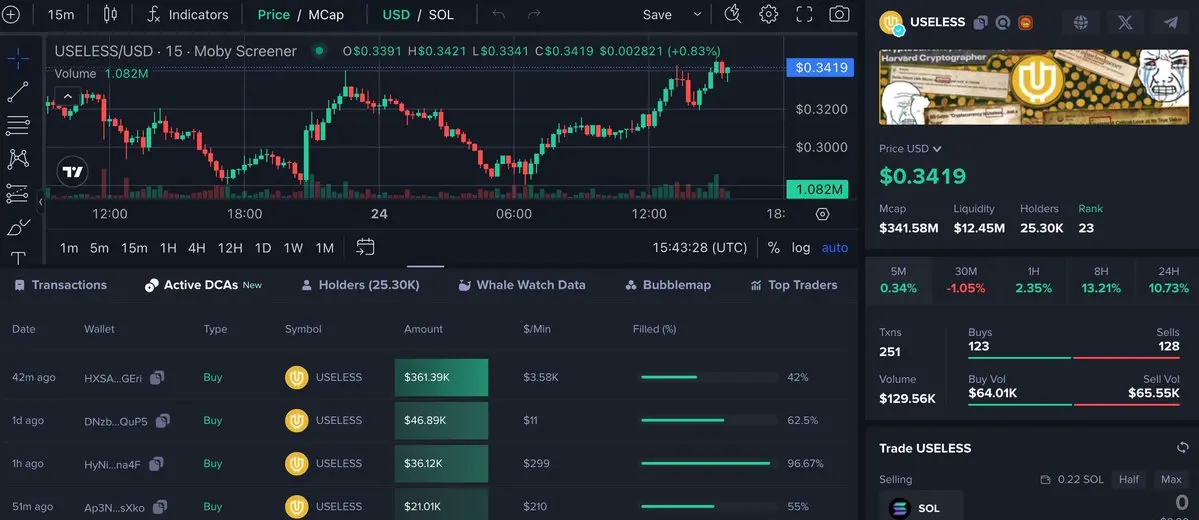Toggle auto price scale
The width and height of the screenshot is (1199, 520).
[834, 247]
